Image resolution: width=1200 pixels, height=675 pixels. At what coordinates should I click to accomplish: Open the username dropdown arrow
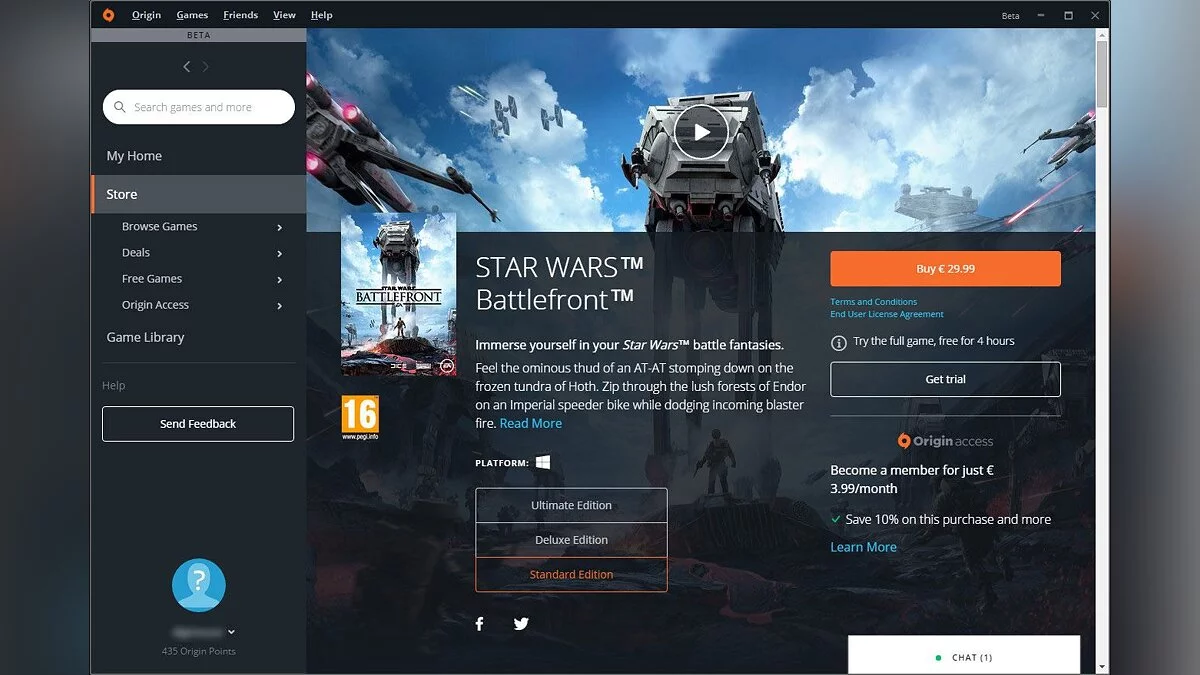(232, 632)
